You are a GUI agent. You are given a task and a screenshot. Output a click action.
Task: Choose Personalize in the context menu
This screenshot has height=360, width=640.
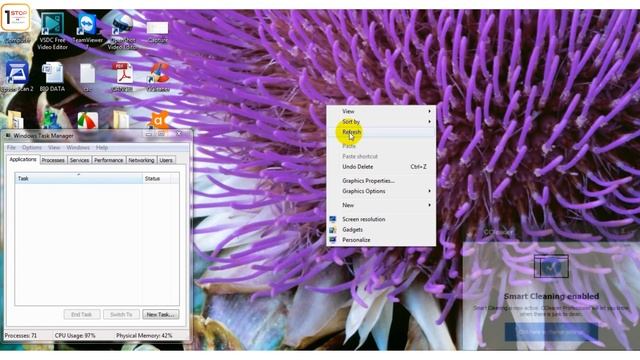[x=381, y=240]
